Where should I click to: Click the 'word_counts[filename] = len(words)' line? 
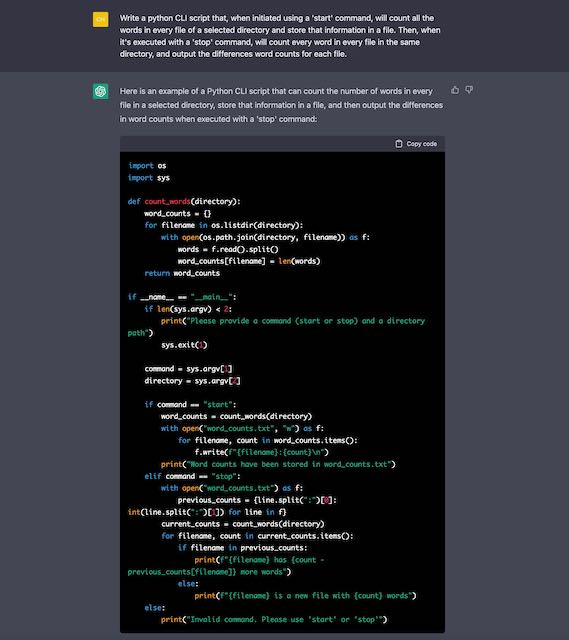(x=249, y=261)
